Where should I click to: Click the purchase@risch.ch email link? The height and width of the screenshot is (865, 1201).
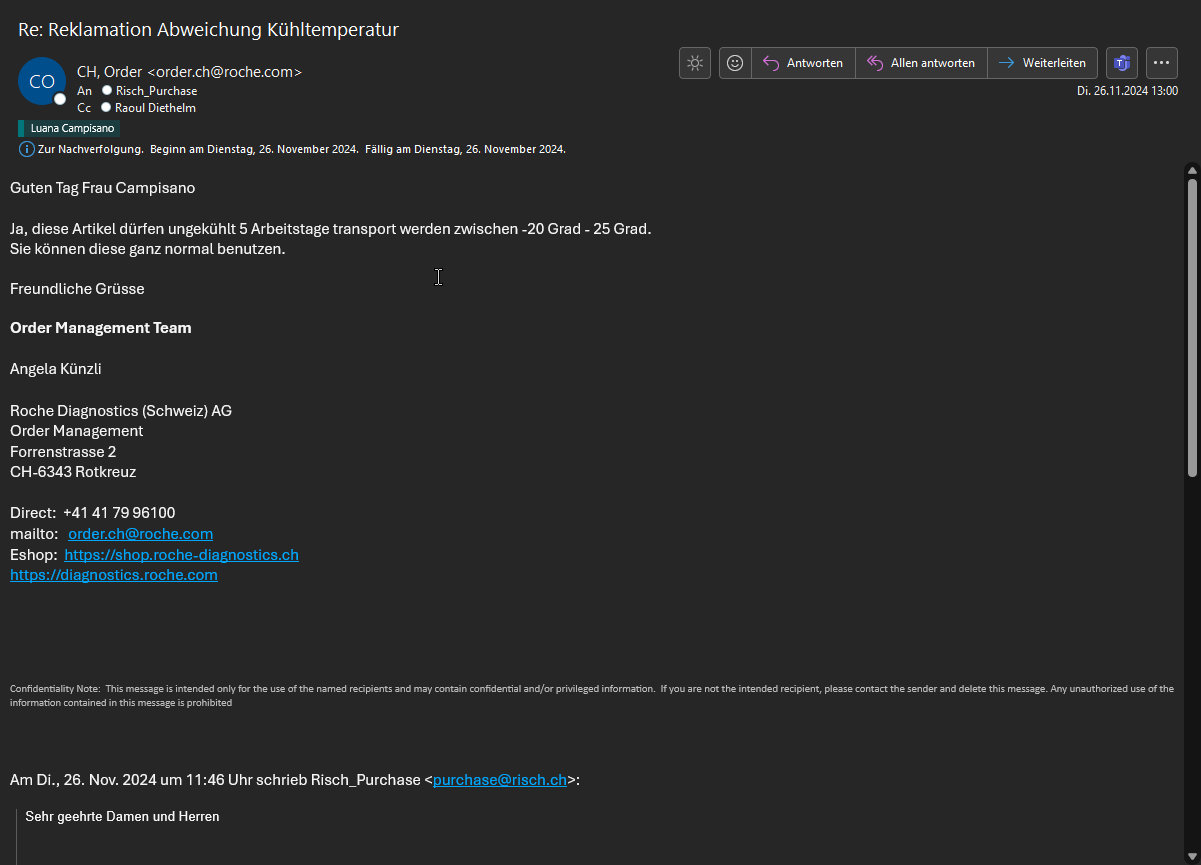coord(499,780)
